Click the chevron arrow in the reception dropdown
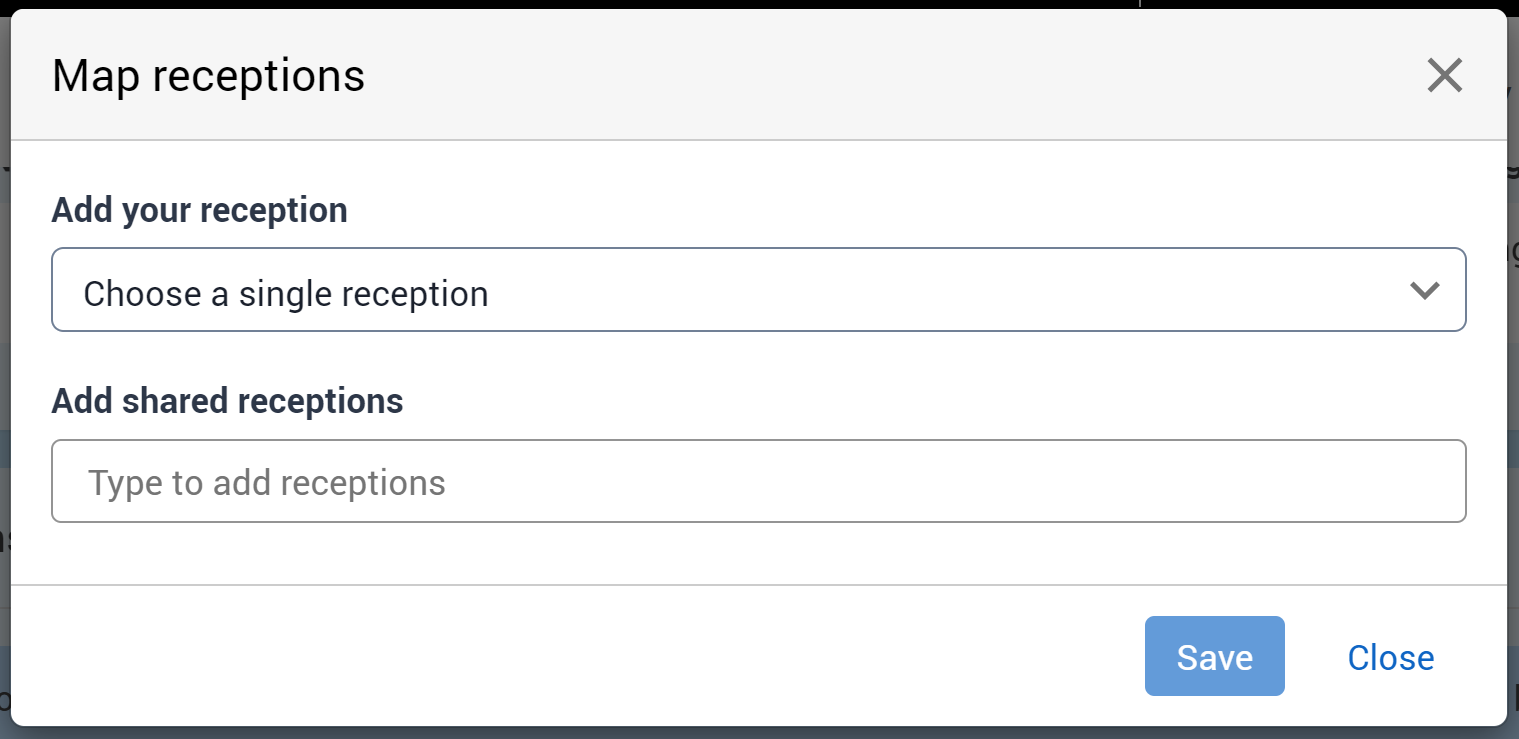1519x739 pixels. click(x=1424, y=290)
